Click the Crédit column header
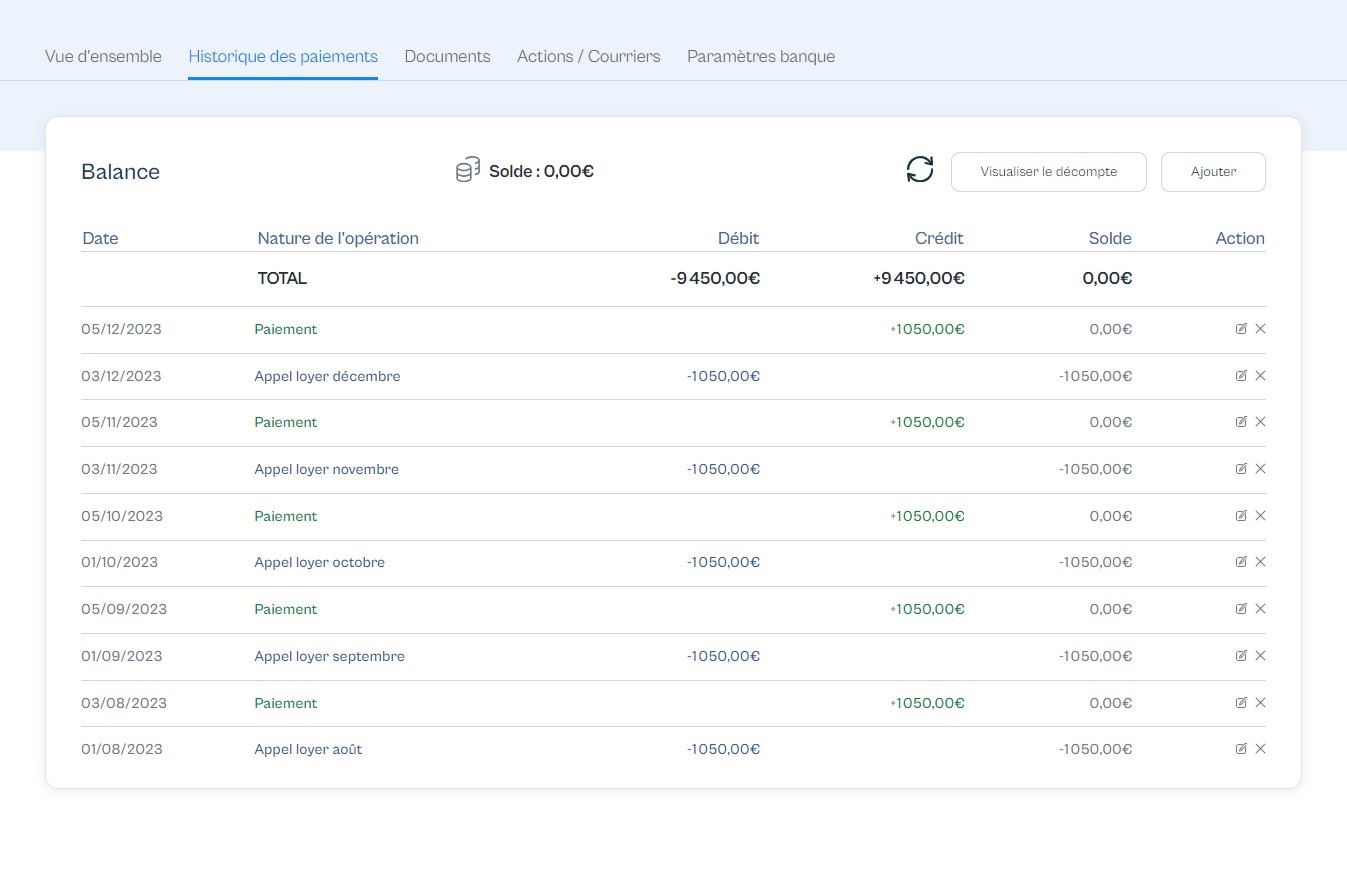 pos(940,238)
